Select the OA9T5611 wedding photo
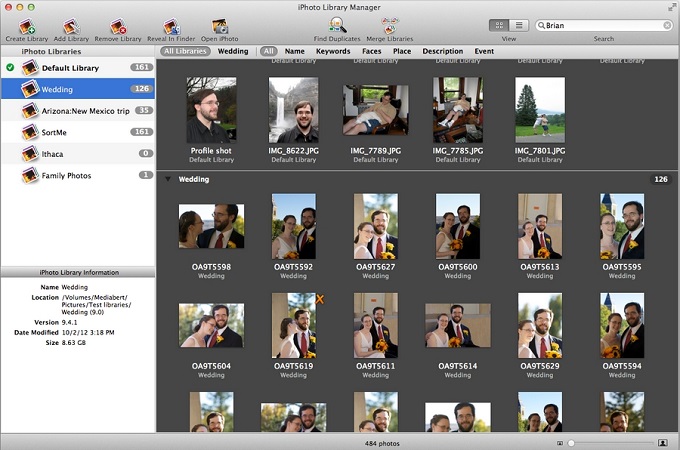This screenshot has height=450, width=680. [376, 326]
